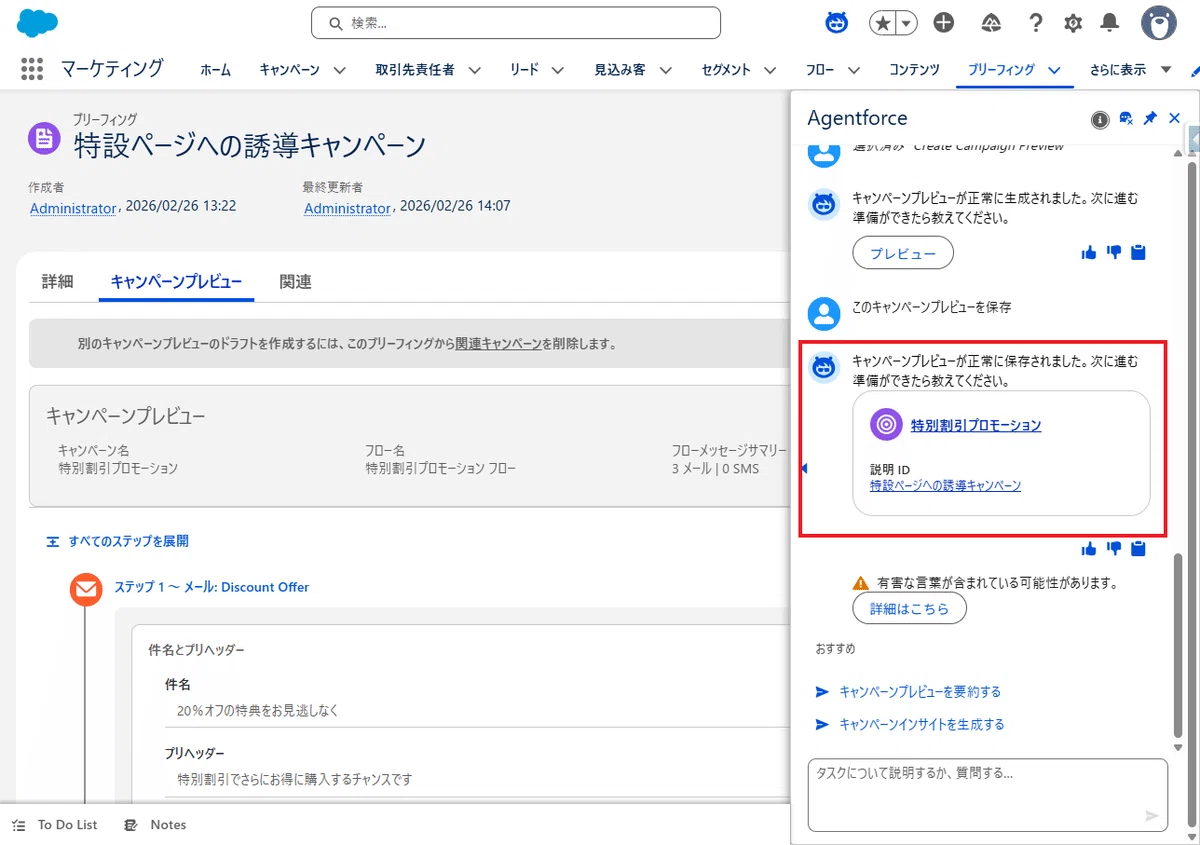Screen dimensions: 1200x845
Task: Open the ブリーフィング navigation tab
Action: click(1001, 70)
